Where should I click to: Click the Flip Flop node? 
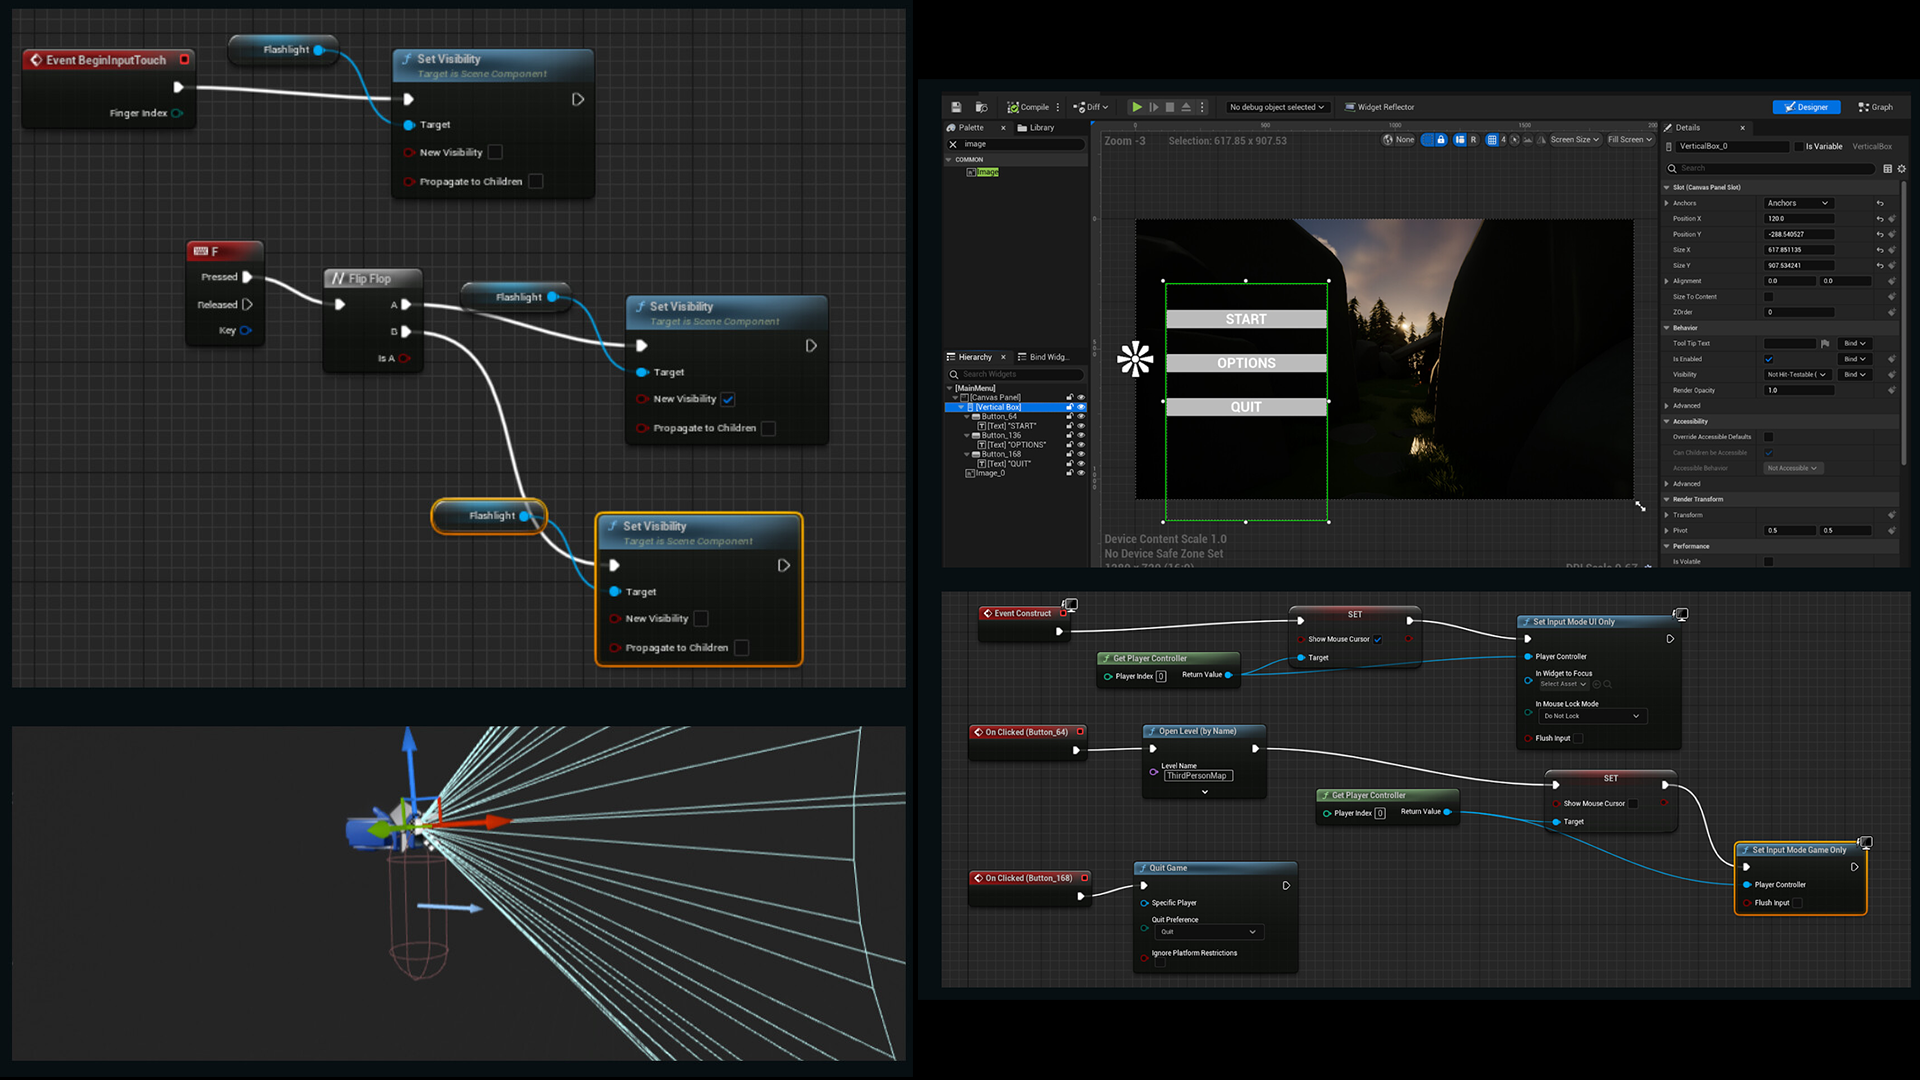pyautogui.click(x=372, y=320)
